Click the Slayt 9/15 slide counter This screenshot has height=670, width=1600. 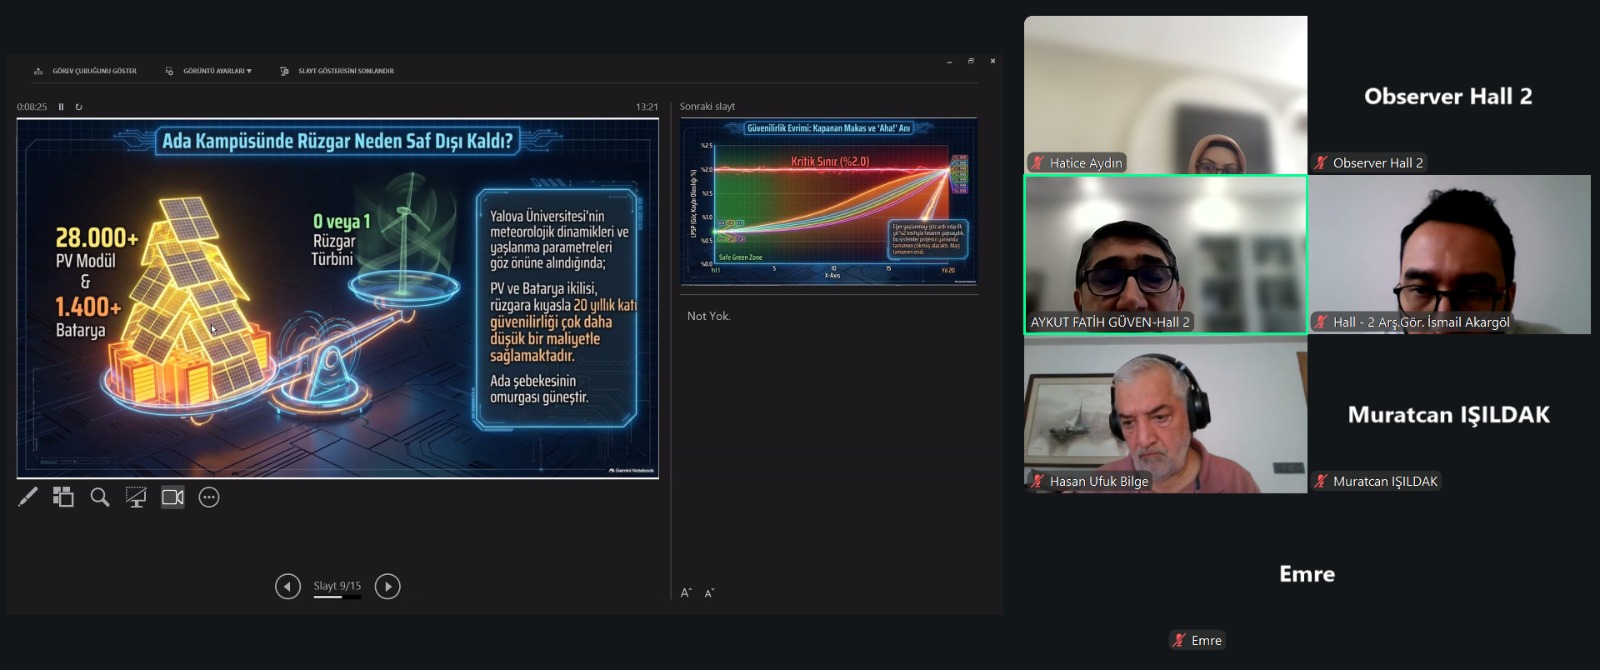click(337, 586)
